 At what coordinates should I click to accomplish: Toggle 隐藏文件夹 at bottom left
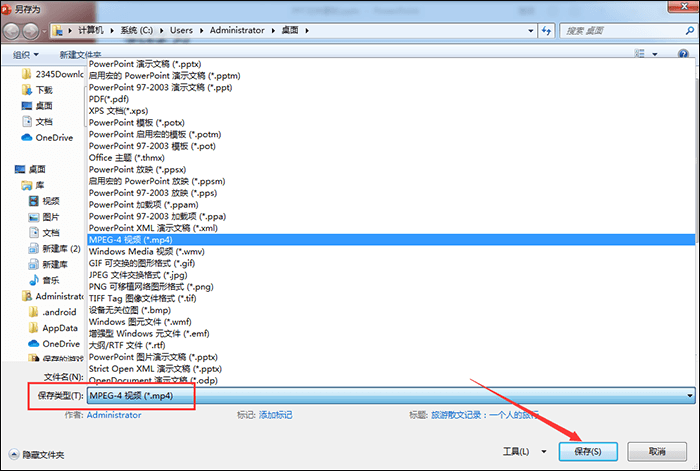[37, 455]
